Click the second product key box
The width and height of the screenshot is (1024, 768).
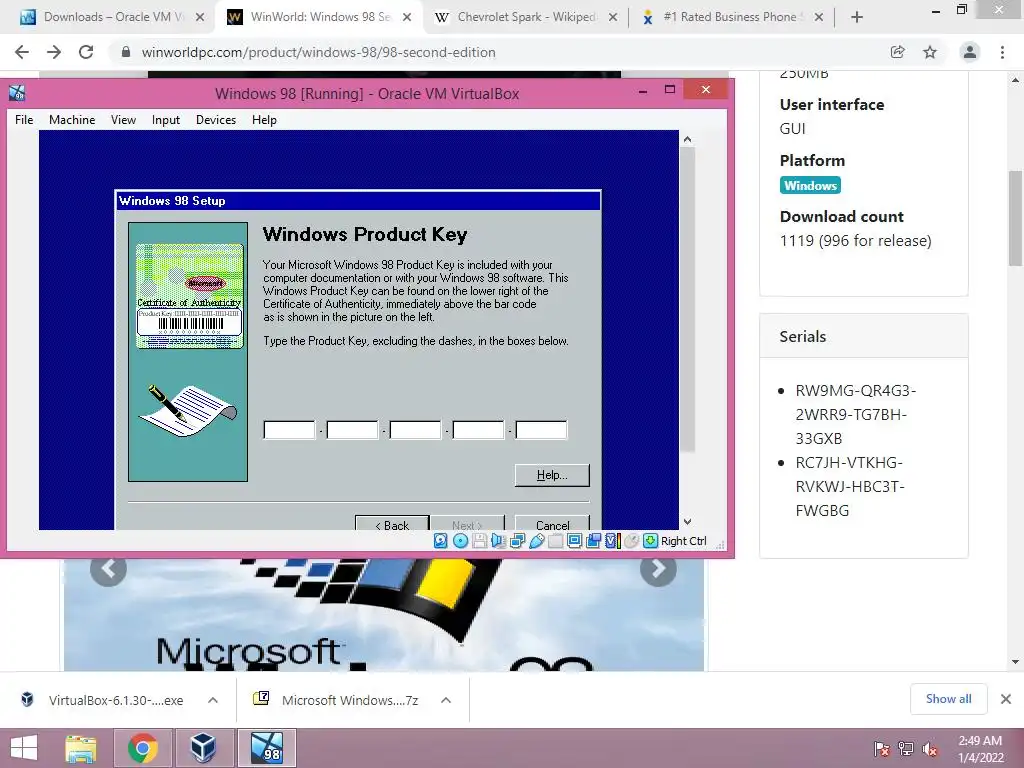click(x=352, y=430)
